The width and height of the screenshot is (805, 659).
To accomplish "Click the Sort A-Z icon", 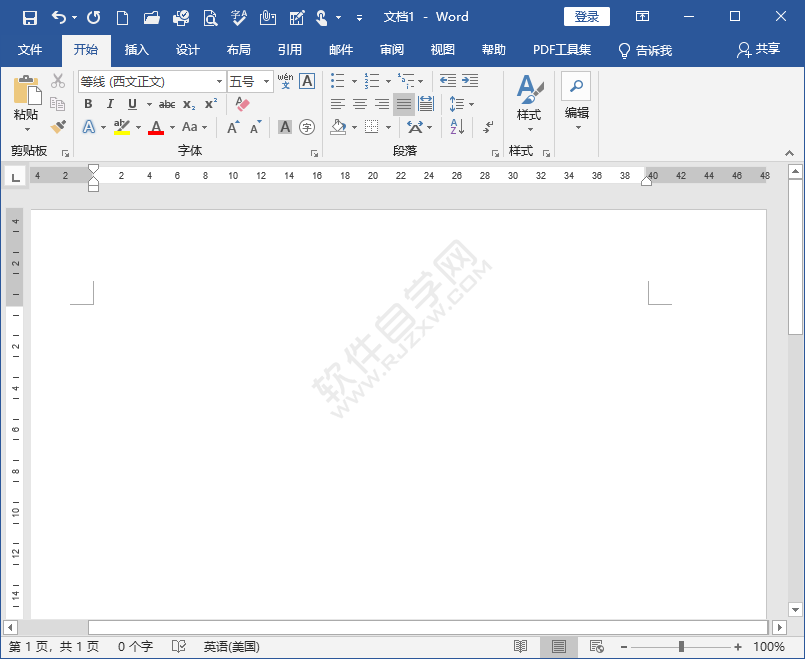I will (x=457, y=127).
